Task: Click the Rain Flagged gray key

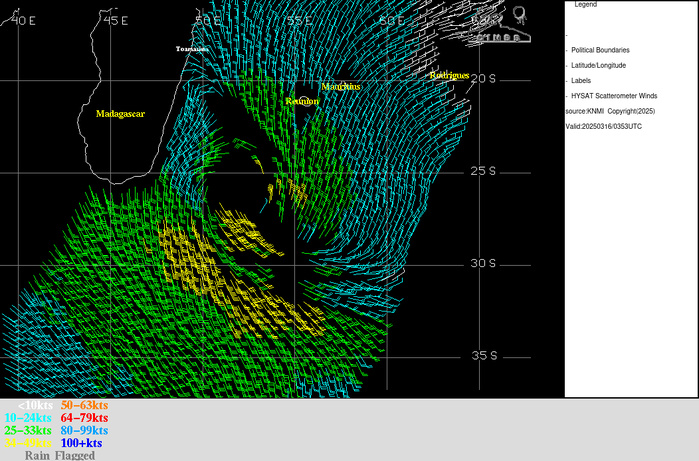Action: 60,455
